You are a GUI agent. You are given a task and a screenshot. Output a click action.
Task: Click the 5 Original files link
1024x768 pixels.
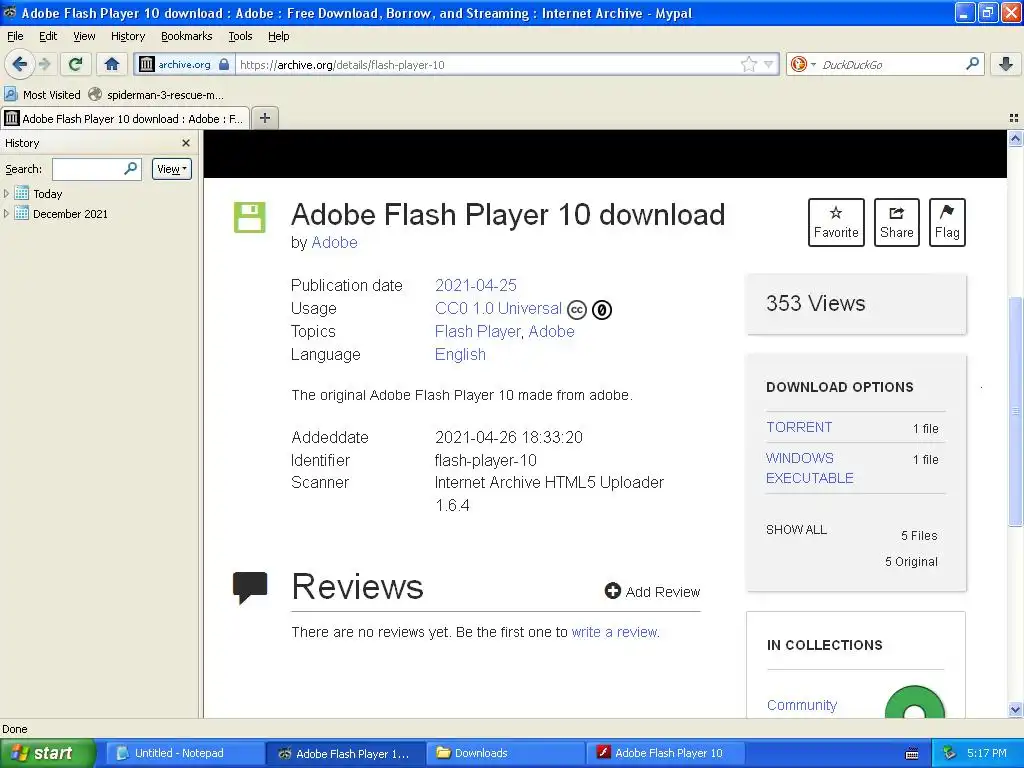point(911,562)
